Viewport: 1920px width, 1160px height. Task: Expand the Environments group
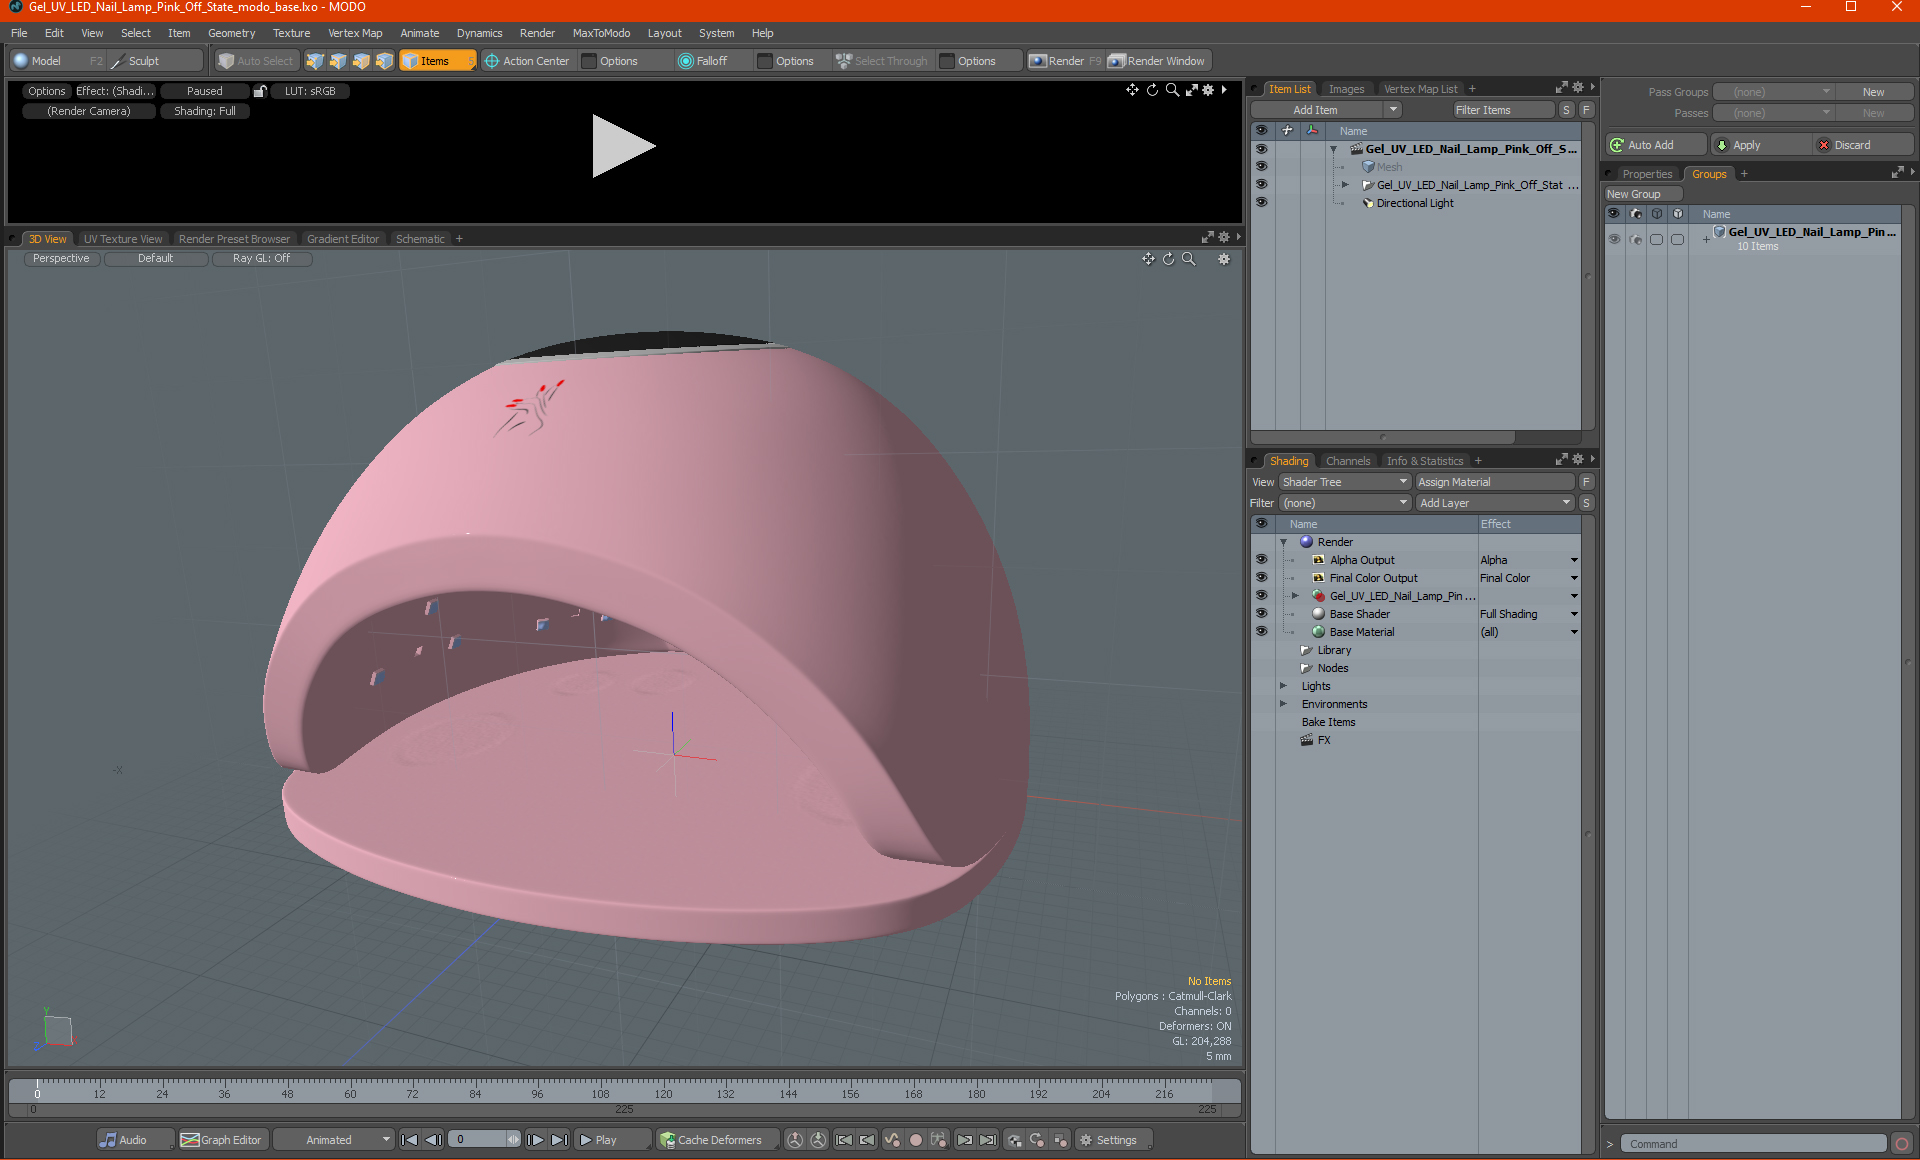click(1283, 704)
